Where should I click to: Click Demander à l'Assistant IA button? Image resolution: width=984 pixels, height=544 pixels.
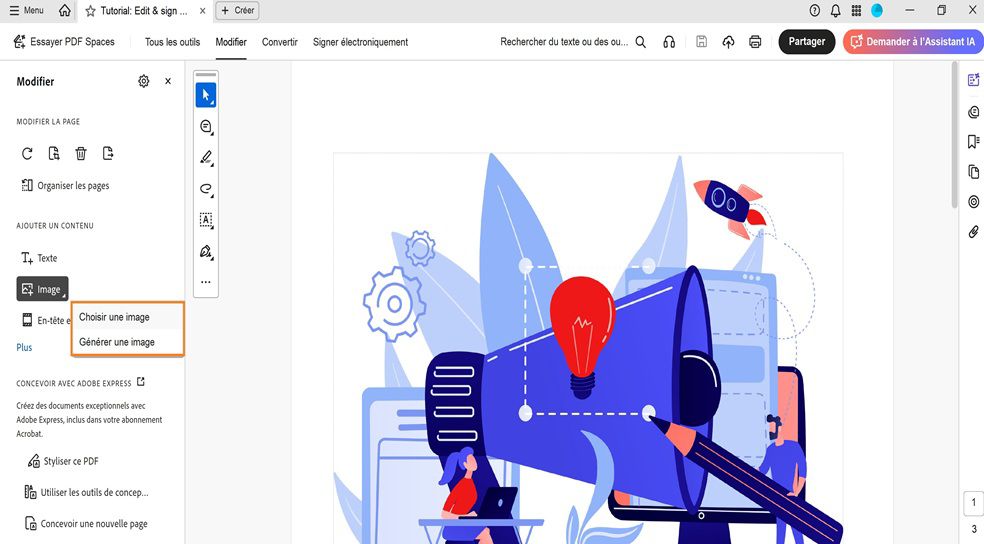pos(913,41)
